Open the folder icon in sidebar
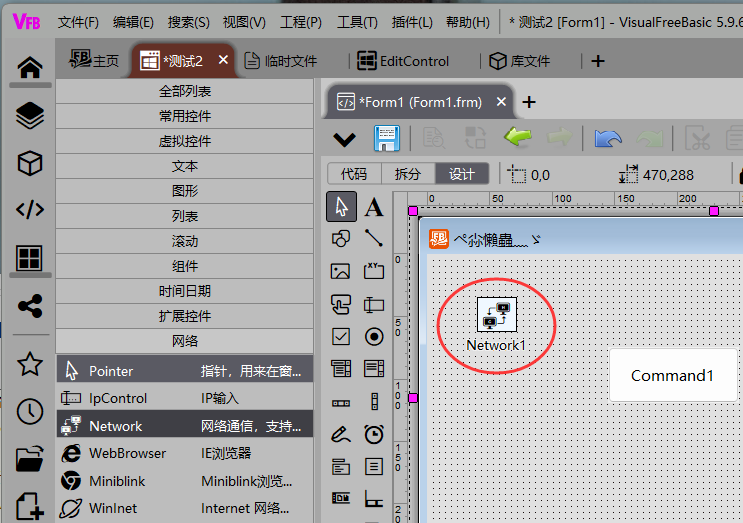Image resolution: width=743 pixels, height=523 pixels. [x=30, y=459]
